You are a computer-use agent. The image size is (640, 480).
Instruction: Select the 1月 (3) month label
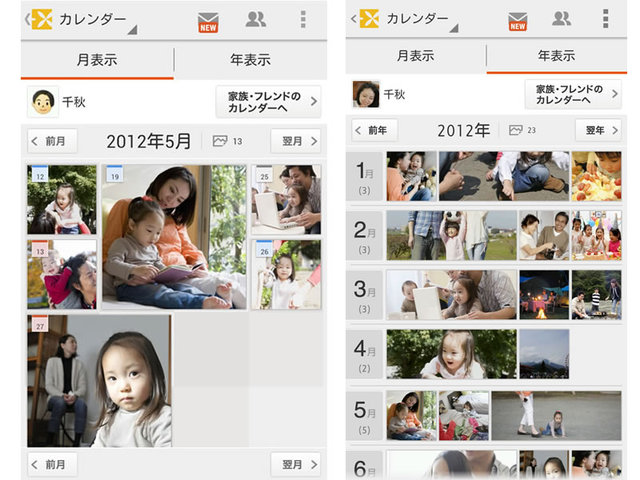[x=364, y=177]
